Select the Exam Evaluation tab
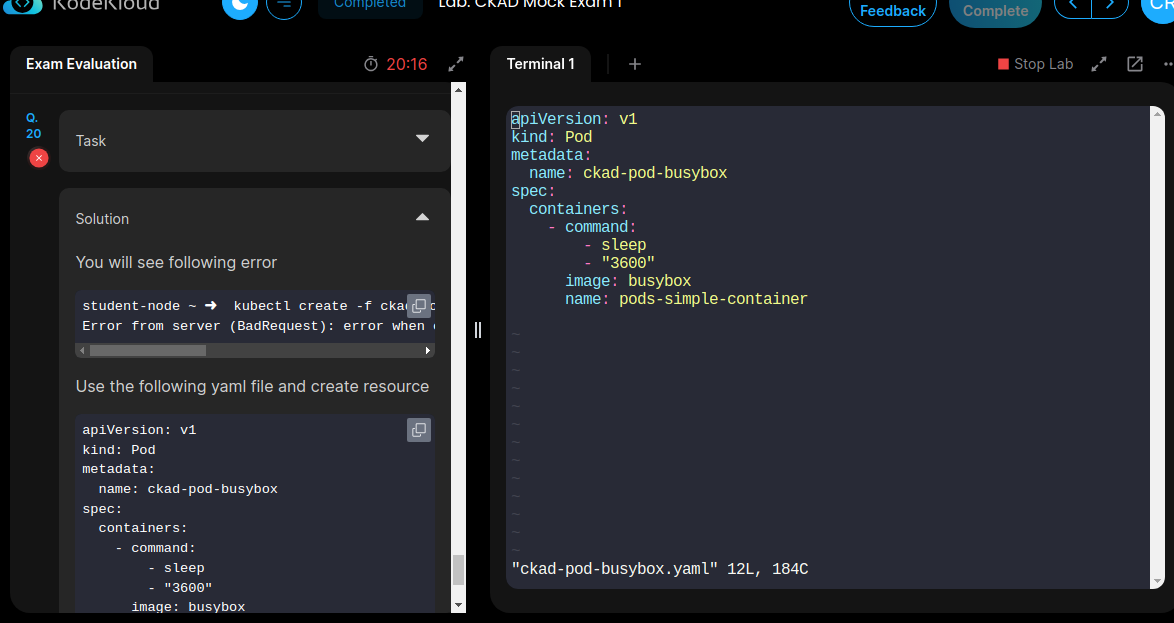This screenshot has width=1174, height=623. 81,64
